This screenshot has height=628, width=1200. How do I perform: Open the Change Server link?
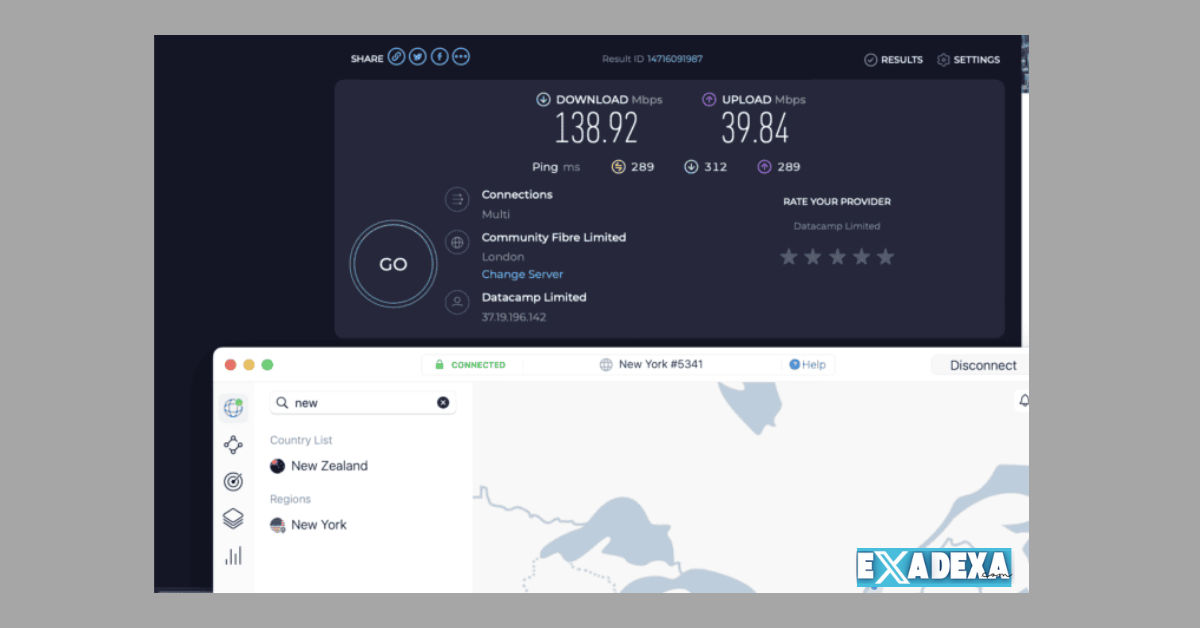click(x=522, y=274)
